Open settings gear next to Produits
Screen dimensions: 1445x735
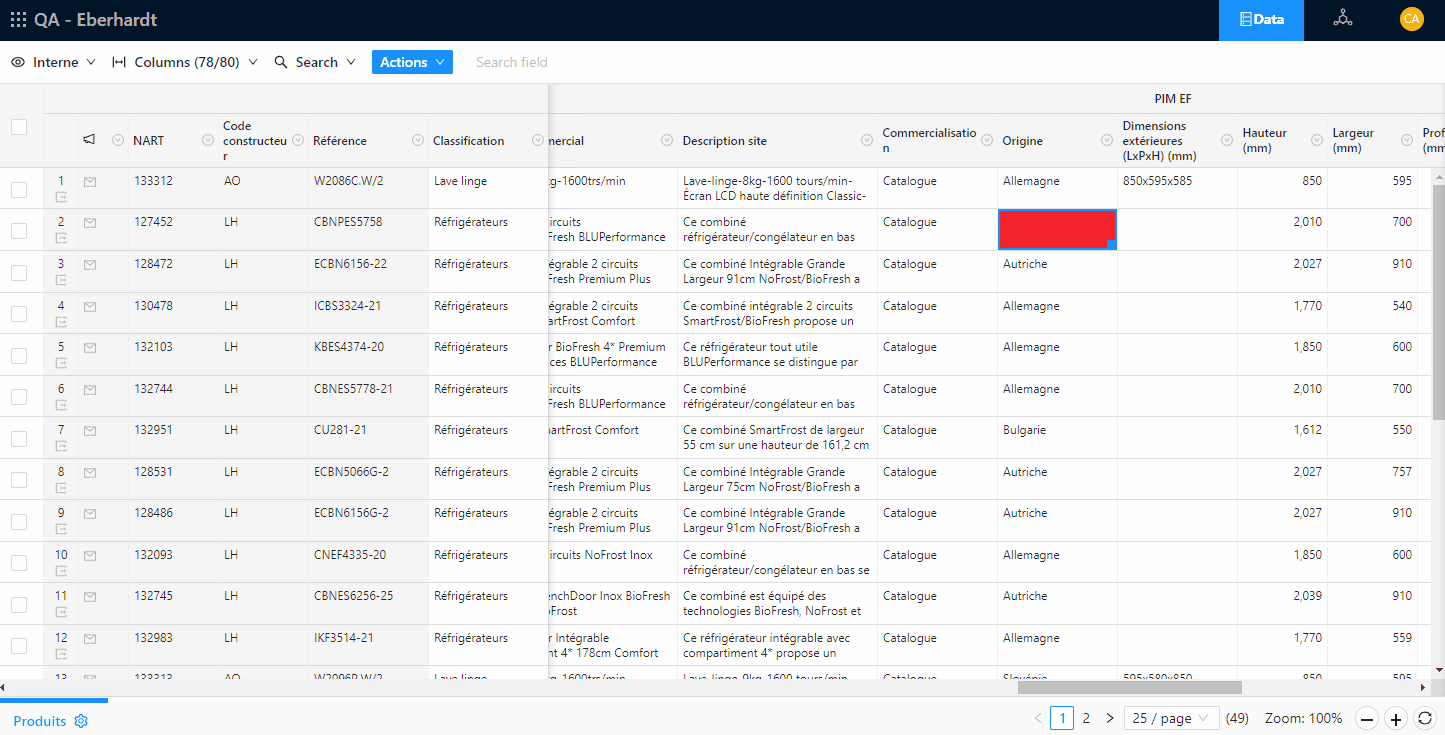pyautogui.click(x=82, y=721)
